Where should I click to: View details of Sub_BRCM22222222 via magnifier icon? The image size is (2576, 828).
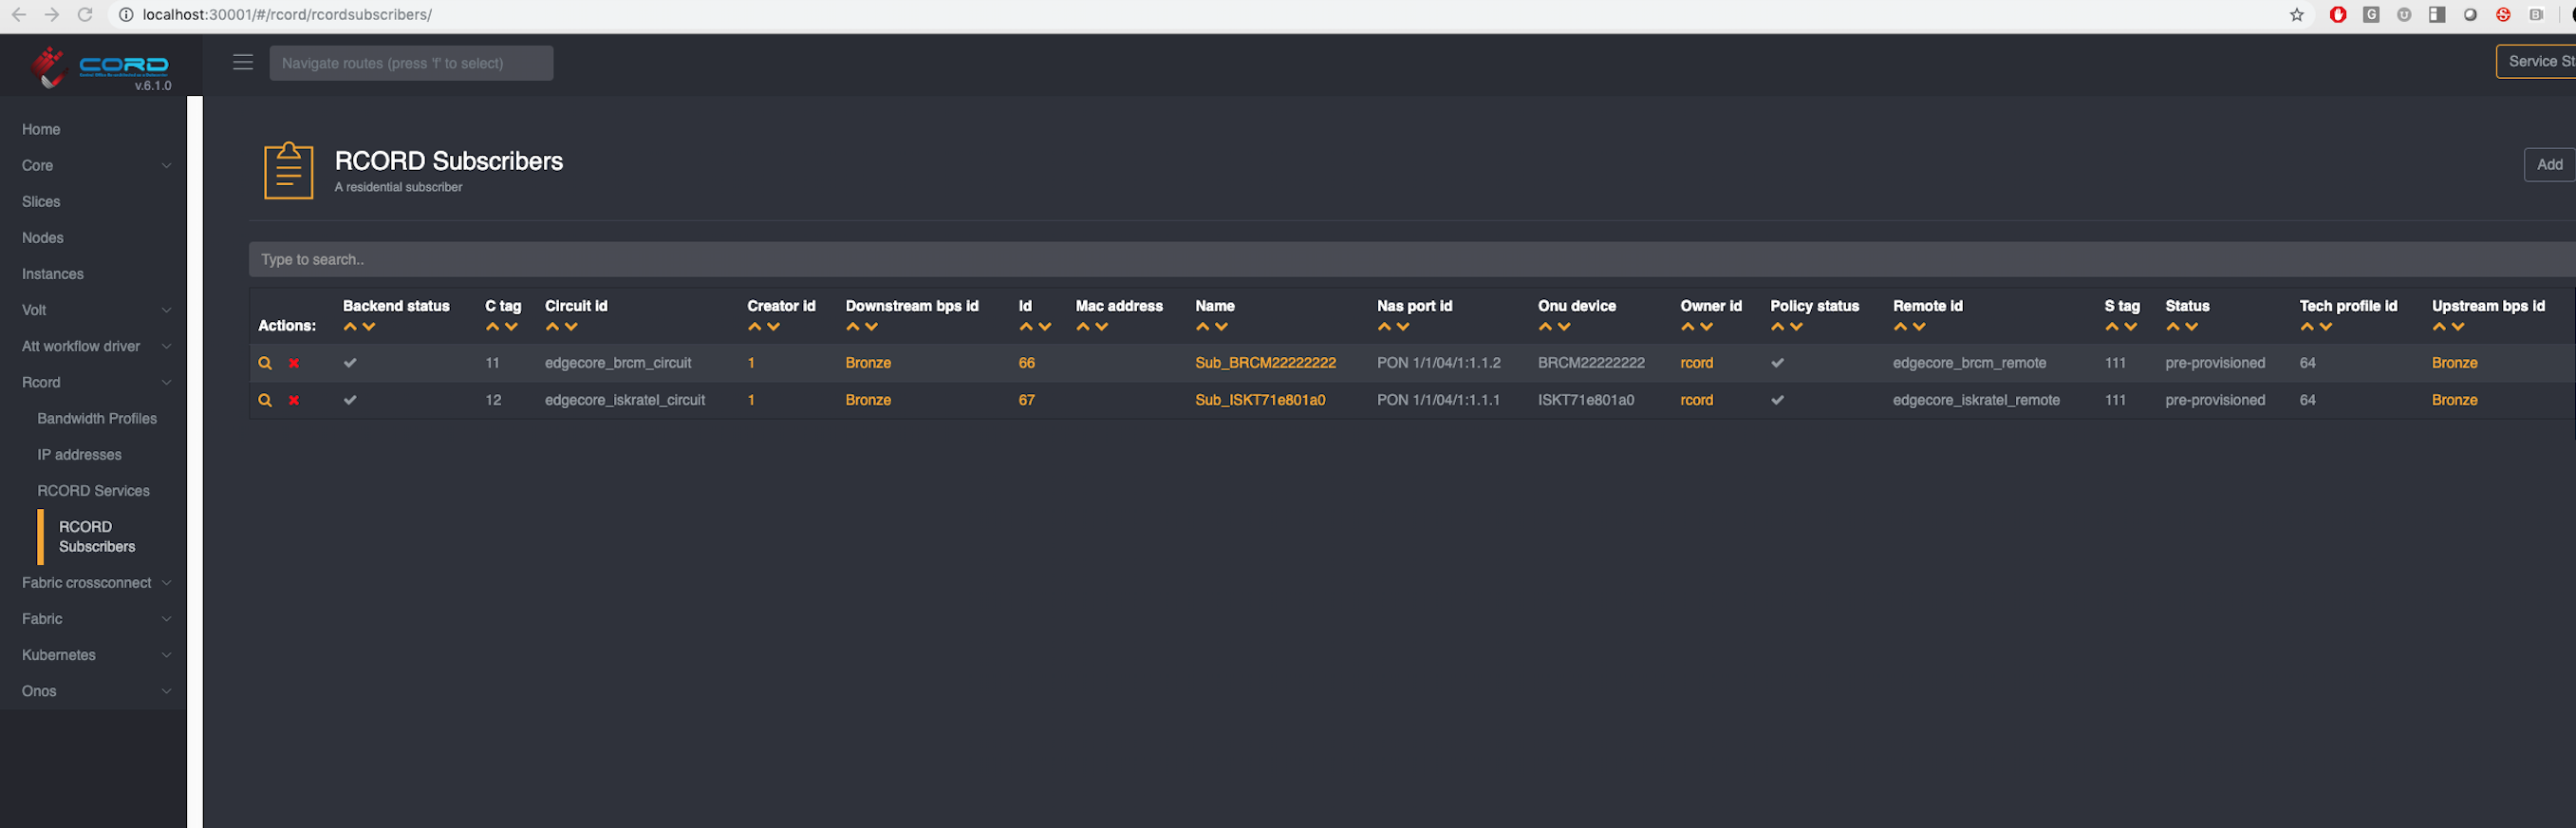pos(265,363)
